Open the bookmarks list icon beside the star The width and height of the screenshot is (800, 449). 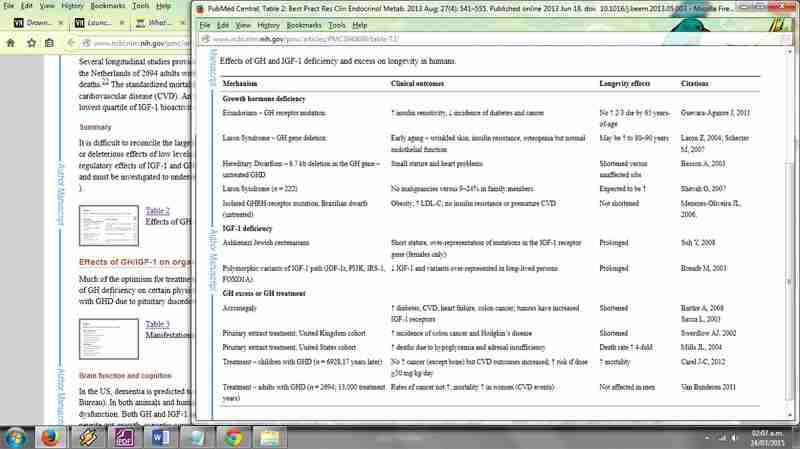click(x=49, y=43)
